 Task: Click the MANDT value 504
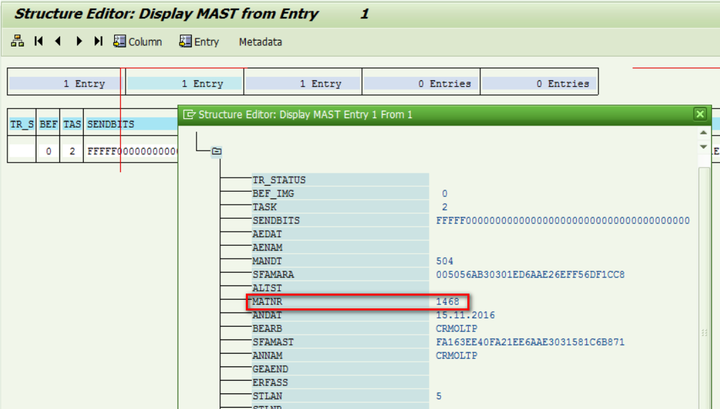point(444,261)
